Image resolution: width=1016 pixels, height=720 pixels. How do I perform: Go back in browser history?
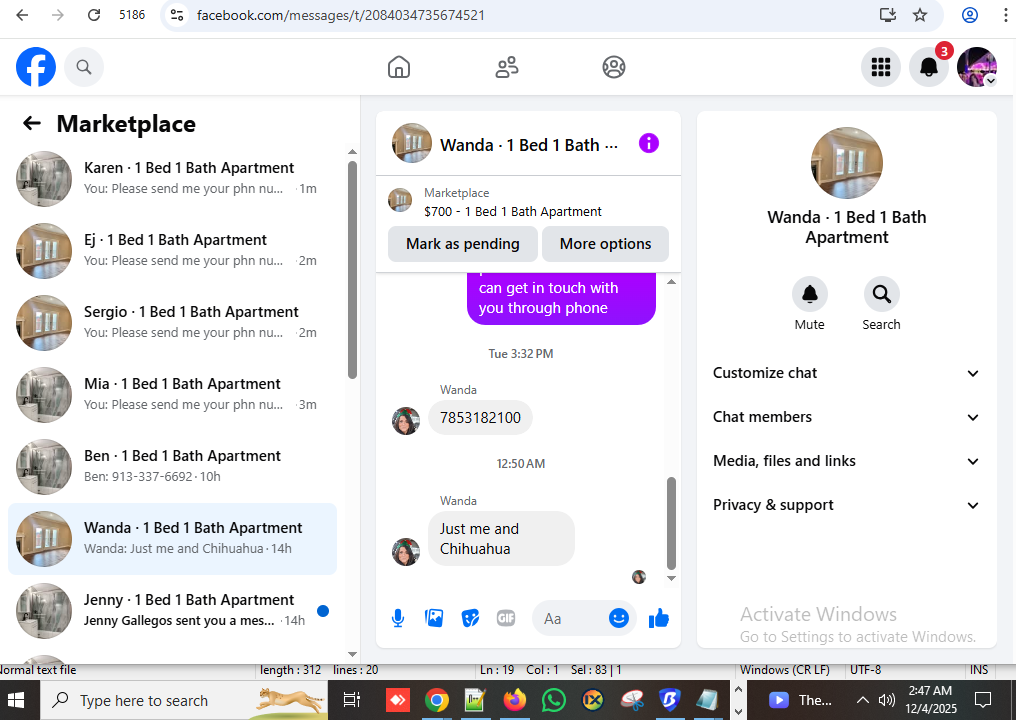[23, 15]
